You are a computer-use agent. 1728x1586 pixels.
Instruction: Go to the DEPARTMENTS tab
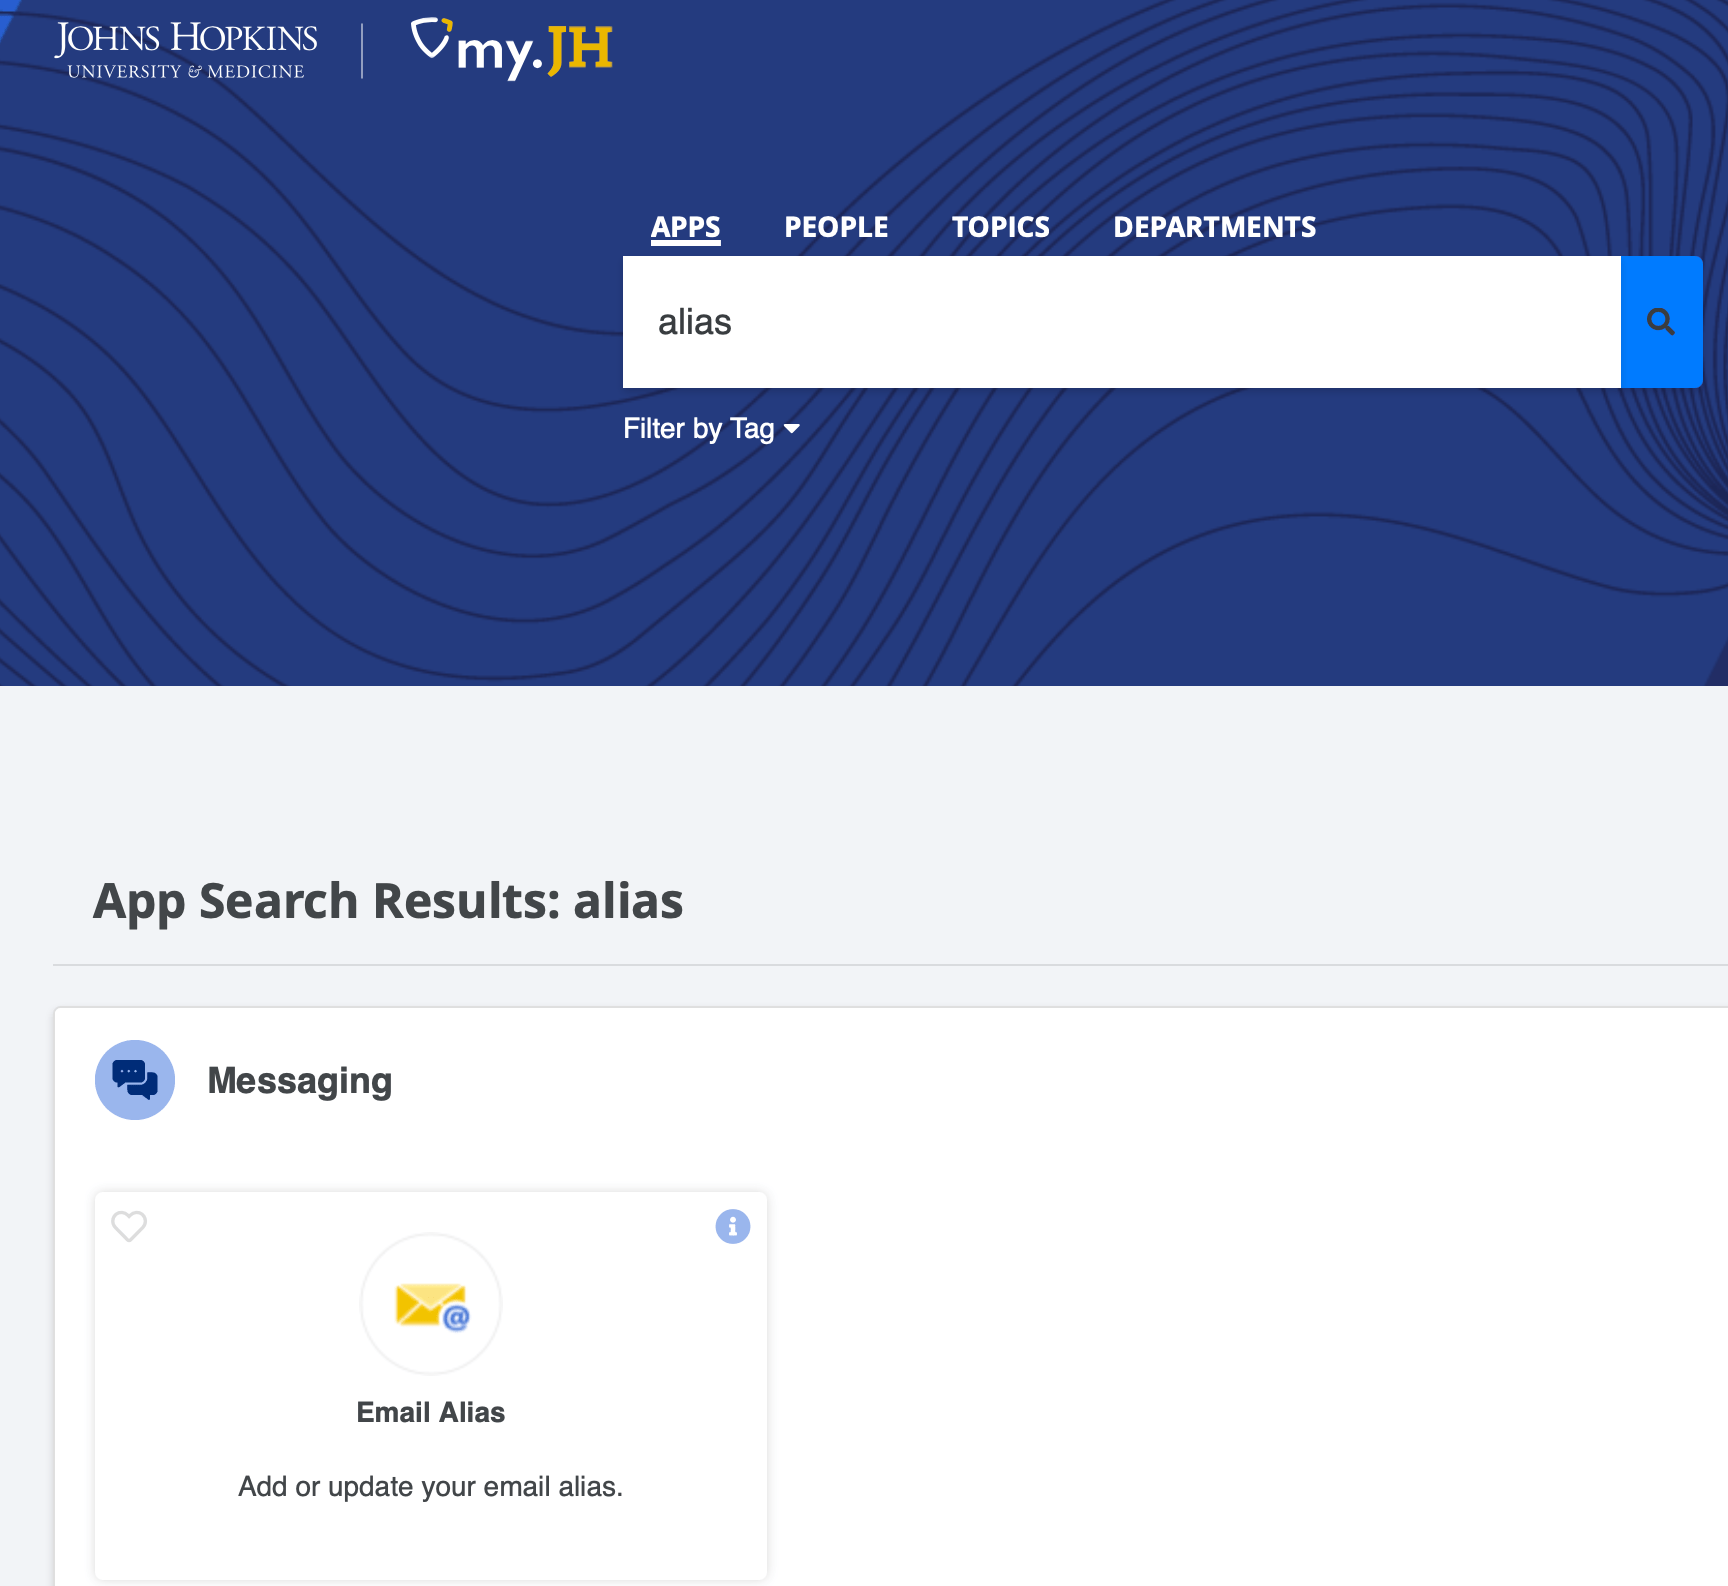click(1214, 227)
